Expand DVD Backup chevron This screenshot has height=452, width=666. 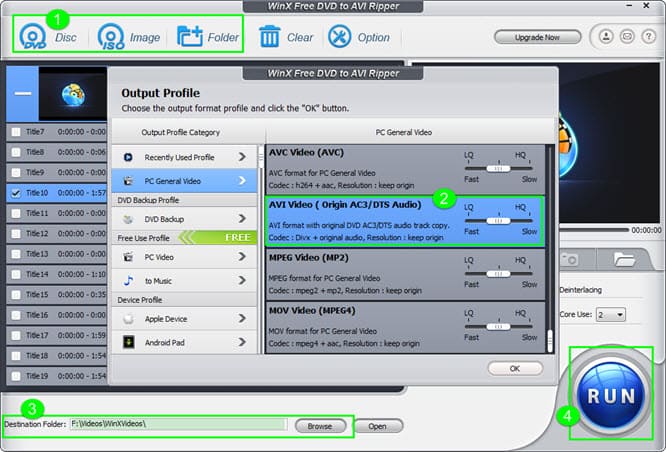tap(242, 219)
